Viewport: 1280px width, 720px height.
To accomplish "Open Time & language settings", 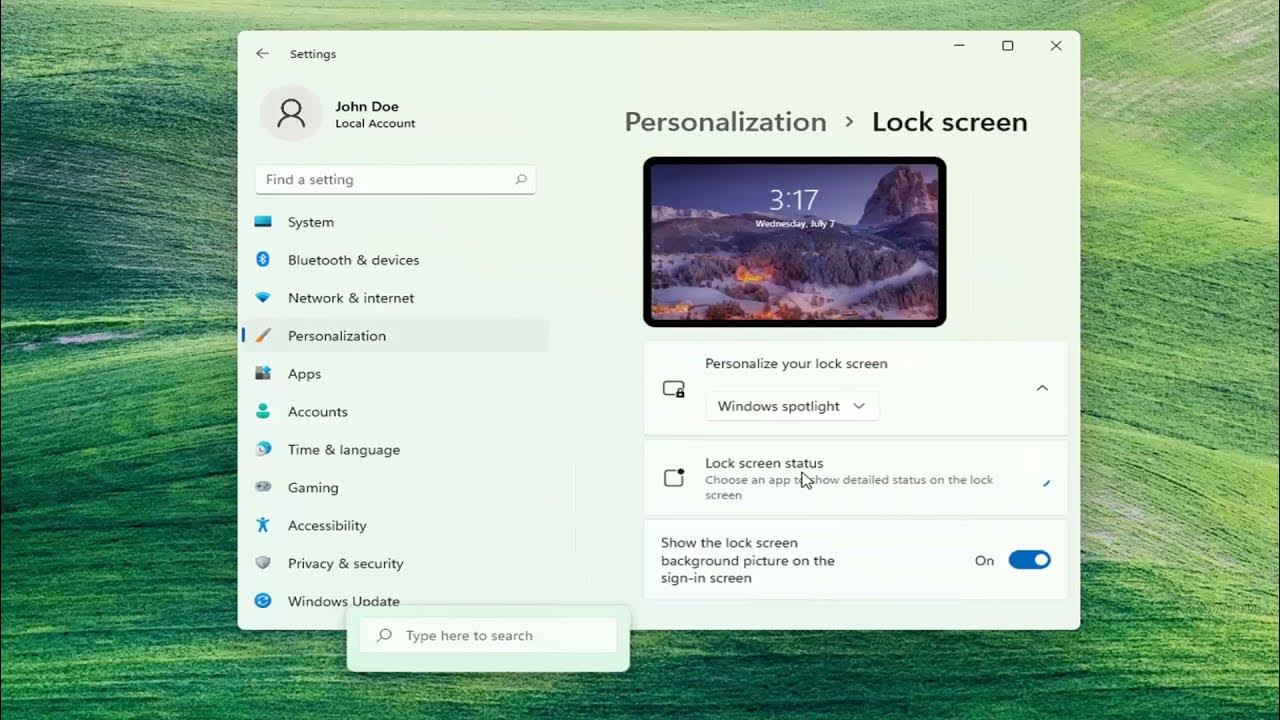I will [x=396, y=450].
